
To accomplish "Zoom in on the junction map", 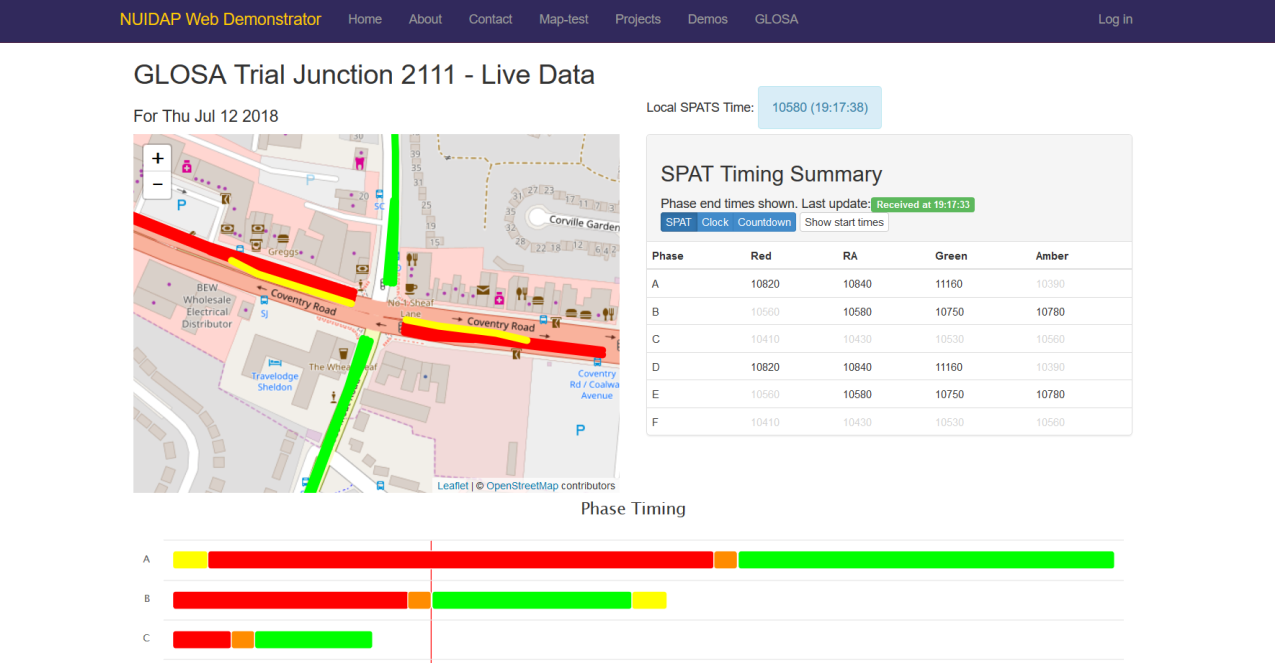I will pos(157,157).
